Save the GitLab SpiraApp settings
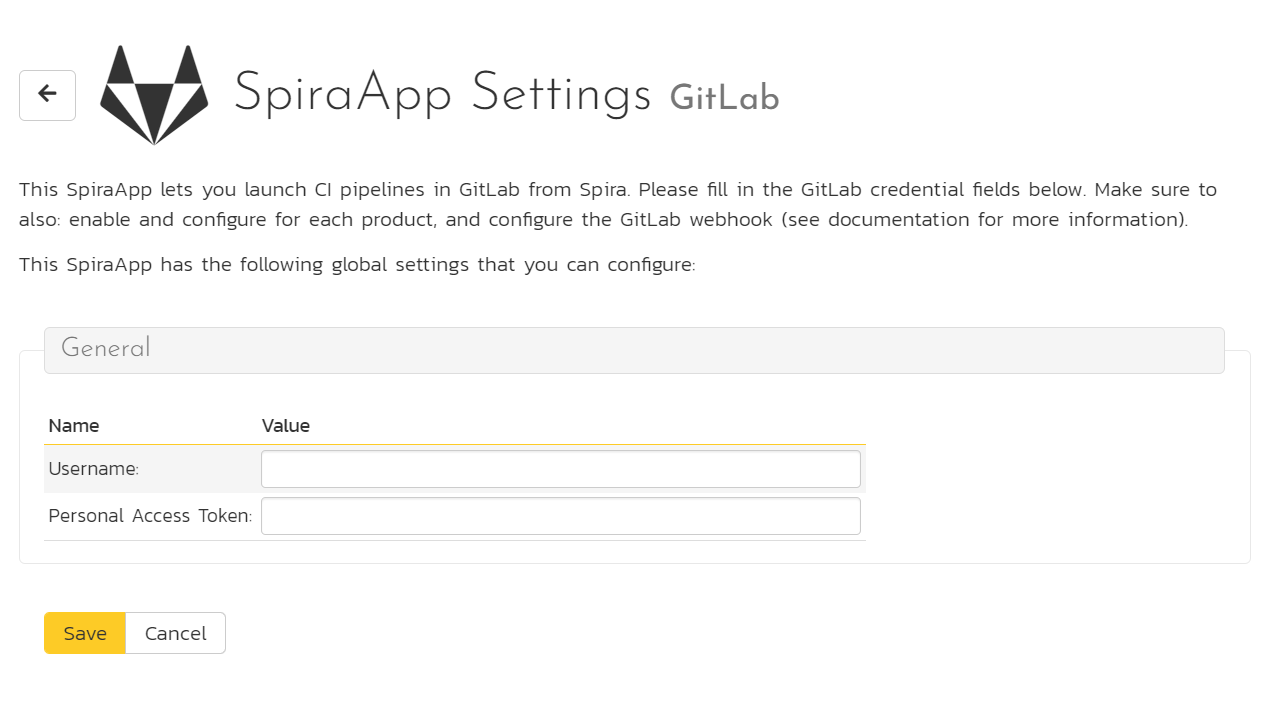The image size is (1267, 720). [85, 633]
